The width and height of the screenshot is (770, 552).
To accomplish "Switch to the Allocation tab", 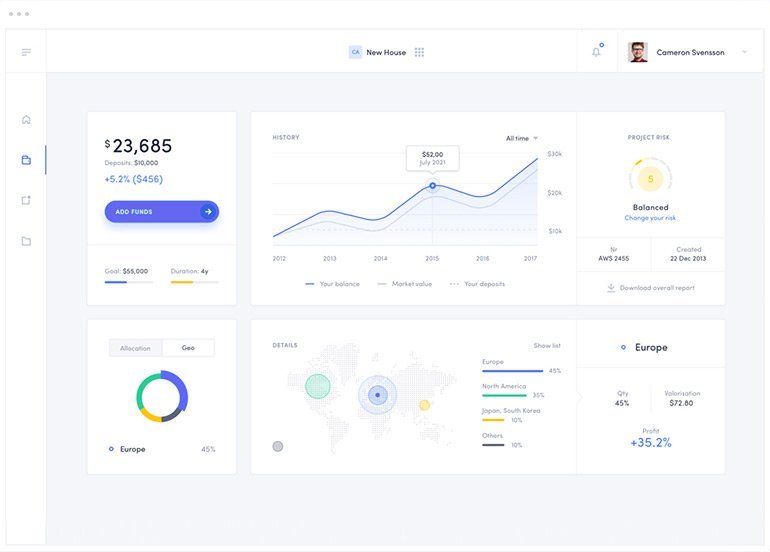I will pyautogui.click(x=135, y=348).
